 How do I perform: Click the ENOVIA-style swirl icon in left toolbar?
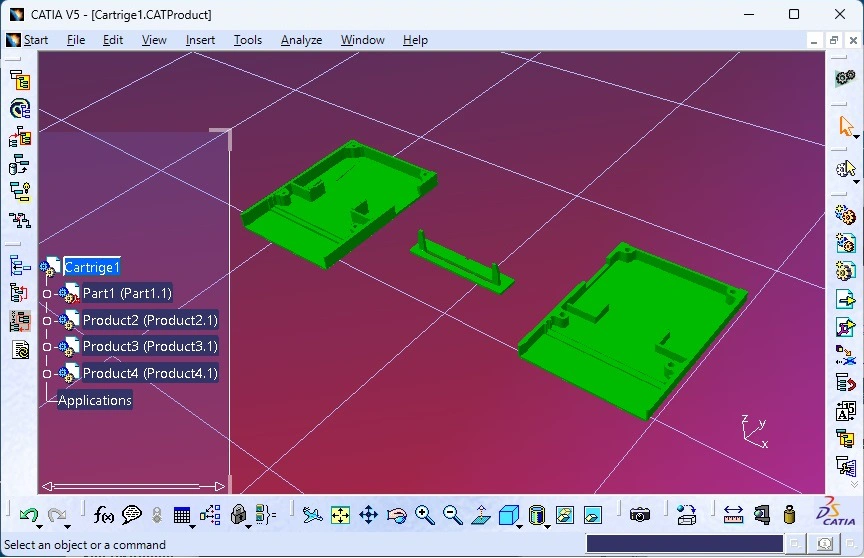click(20, 109)
